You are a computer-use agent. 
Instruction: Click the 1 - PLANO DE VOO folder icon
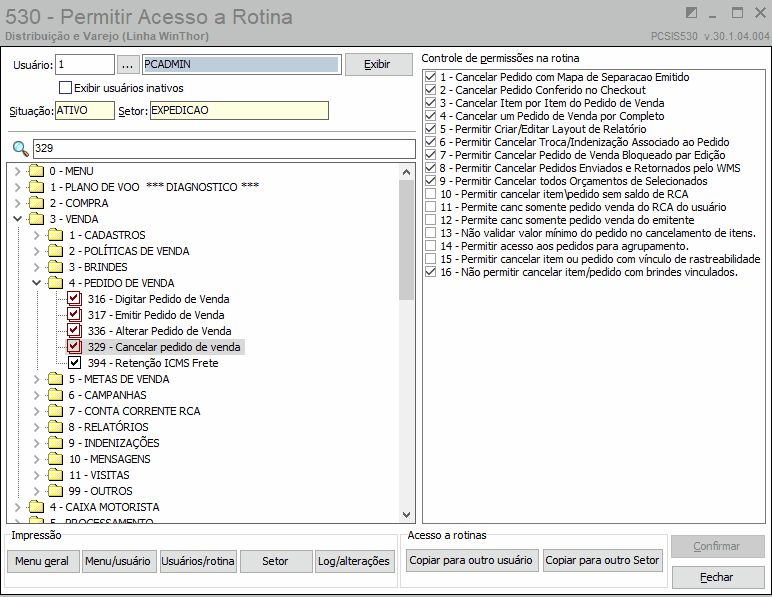36,187
